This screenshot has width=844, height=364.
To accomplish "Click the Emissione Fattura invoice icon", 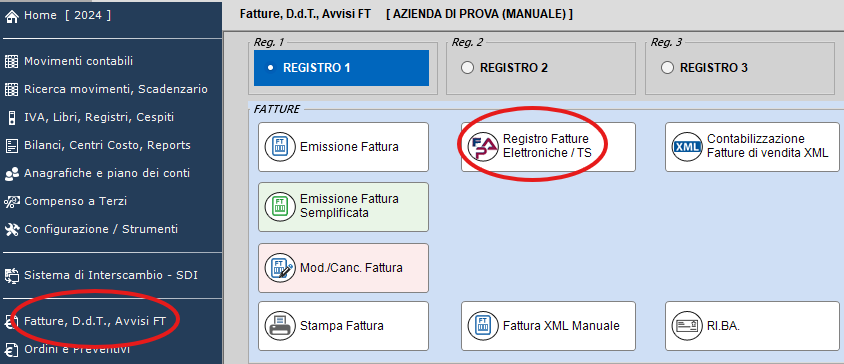I will [280, 147].
